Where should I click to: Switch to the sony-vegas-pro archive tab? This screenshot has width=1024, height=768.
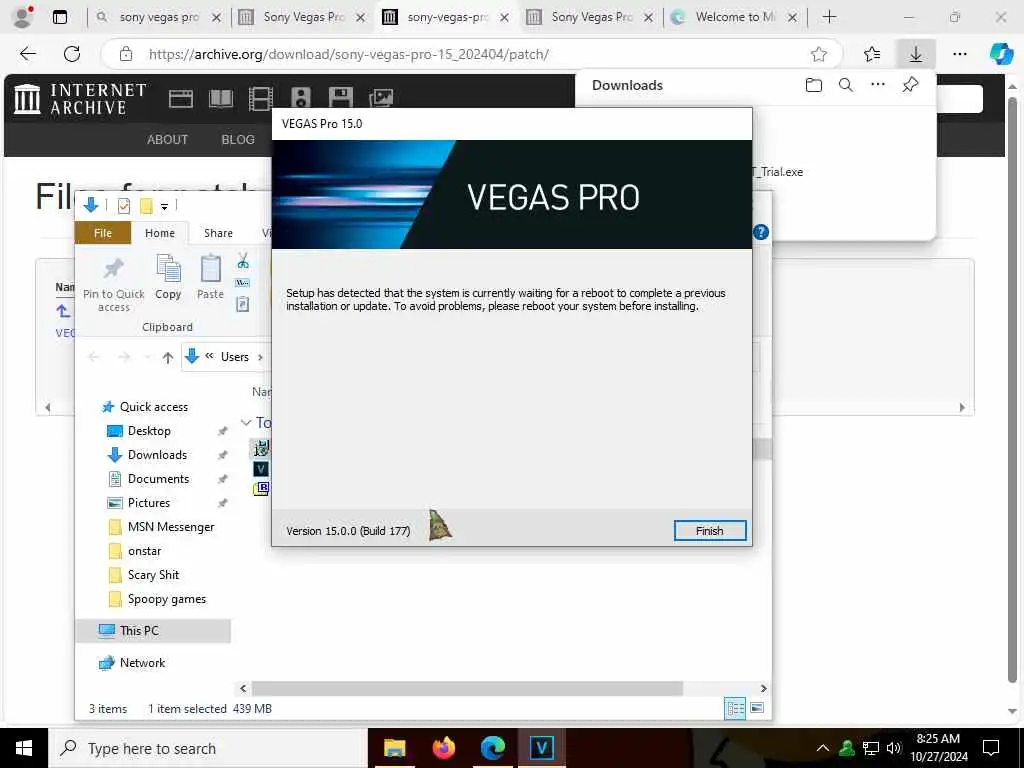[x=447, y=17]
